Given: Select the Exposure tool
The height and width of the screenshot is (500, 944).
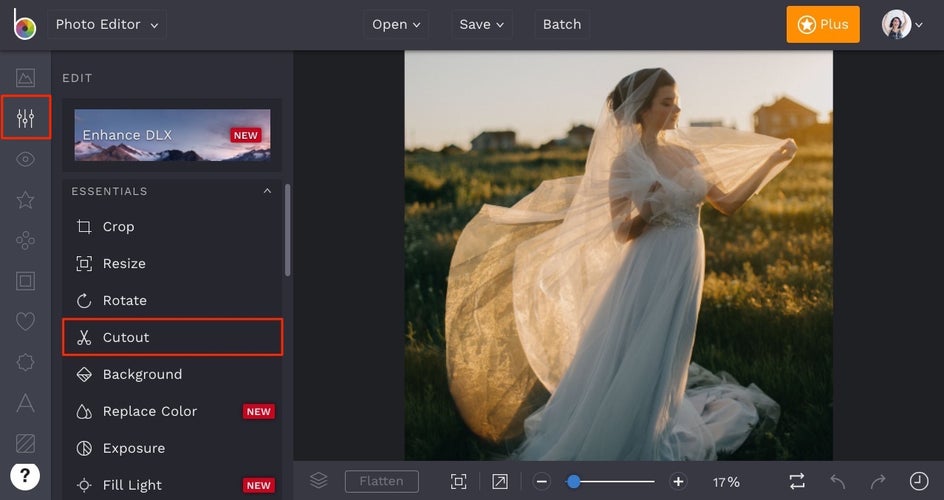Looking at the screenshot, I should pos(172,448).
